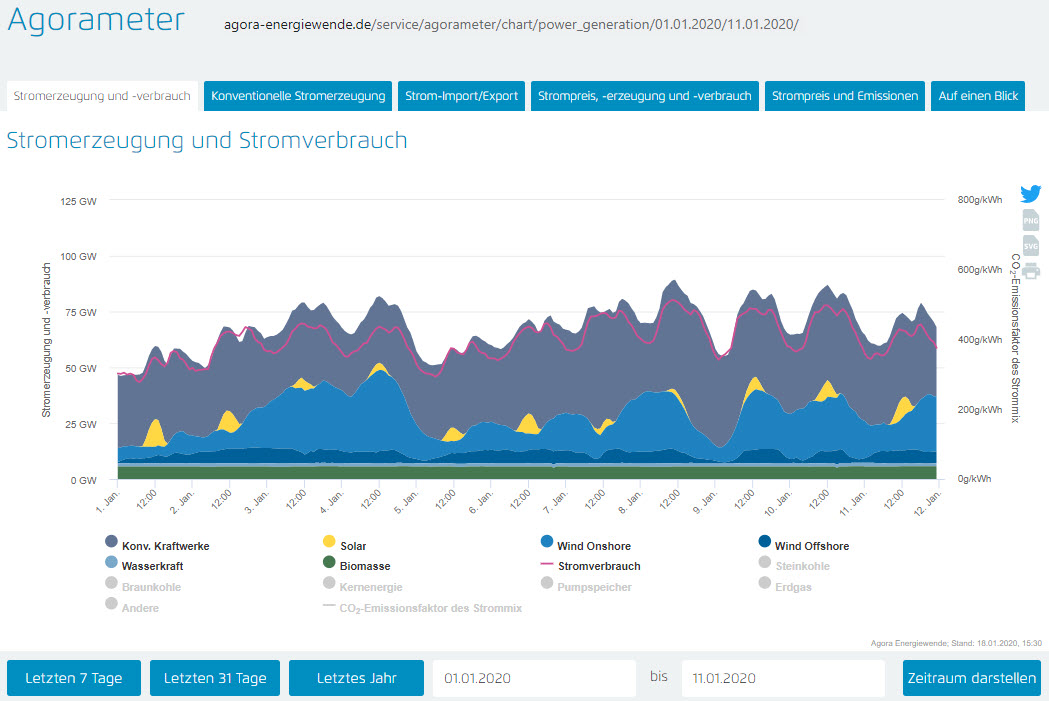Open the Strom-Import/Export tab
Viewport: 1049px width, 701px height.
click(x=461, y=96)
